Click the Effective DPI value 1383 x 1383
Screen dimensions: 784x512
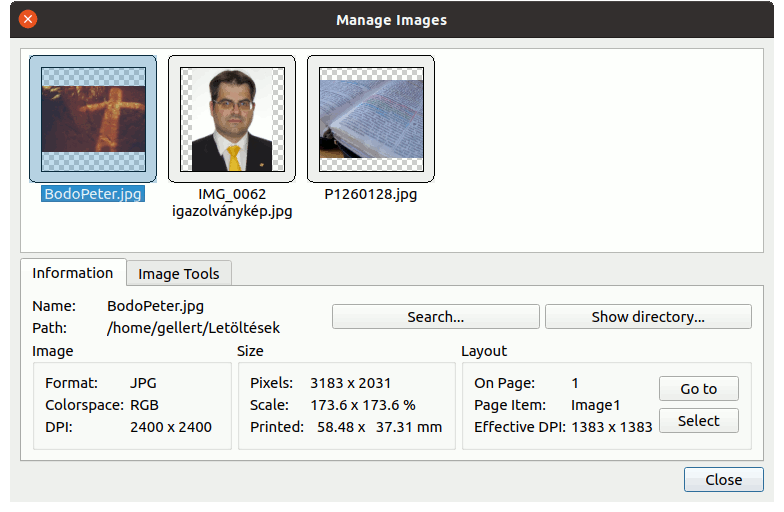[611, 427]
